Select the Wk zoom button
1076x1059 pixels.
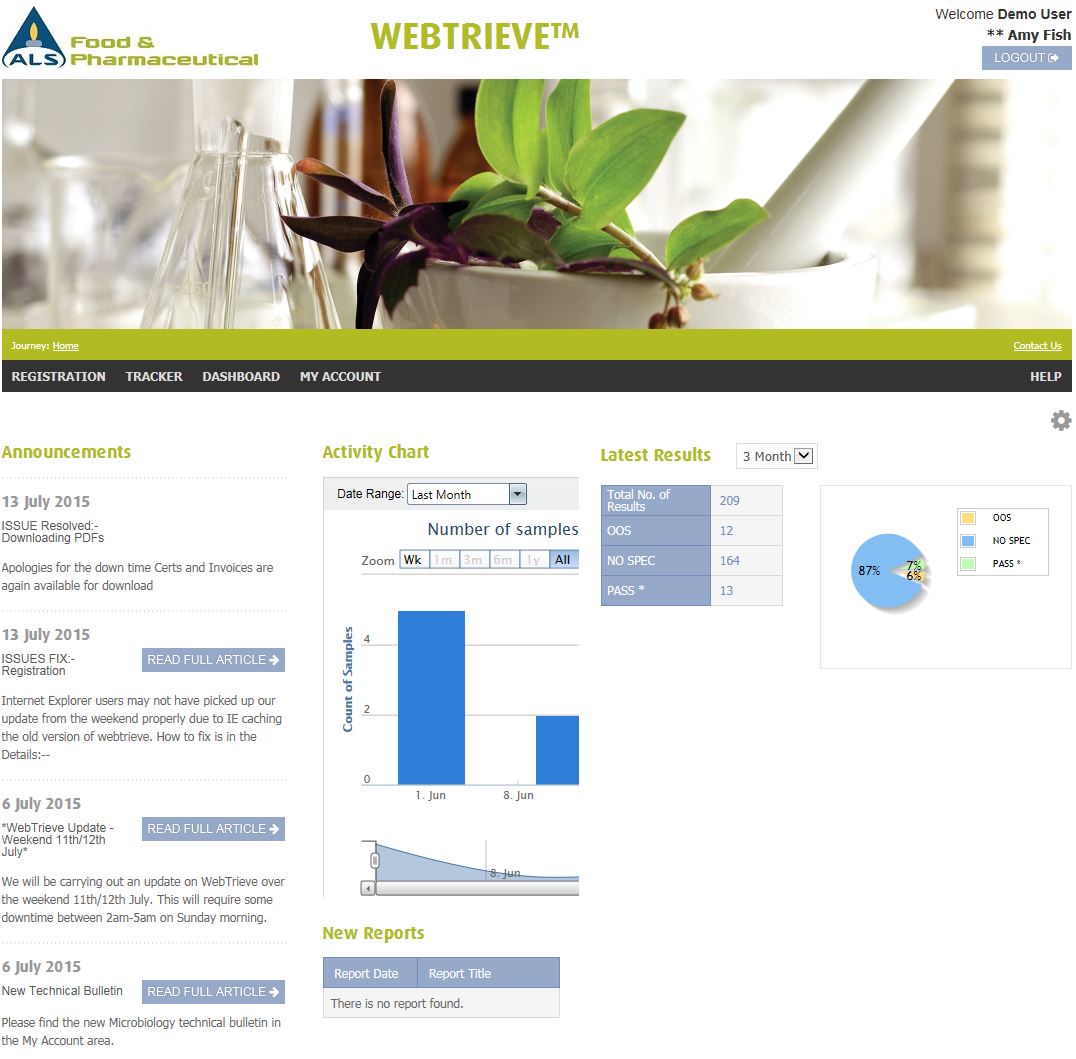point(414,560)
